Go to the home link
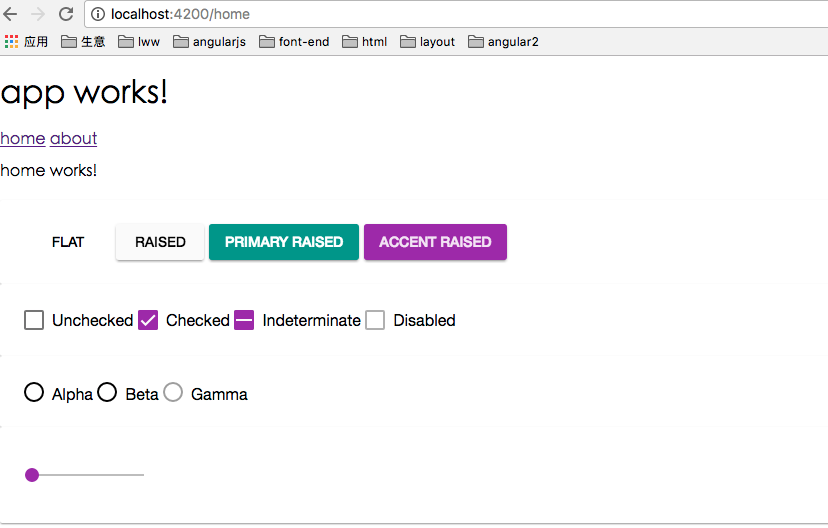This screenshot has height=528, width=828. (22, 138)
